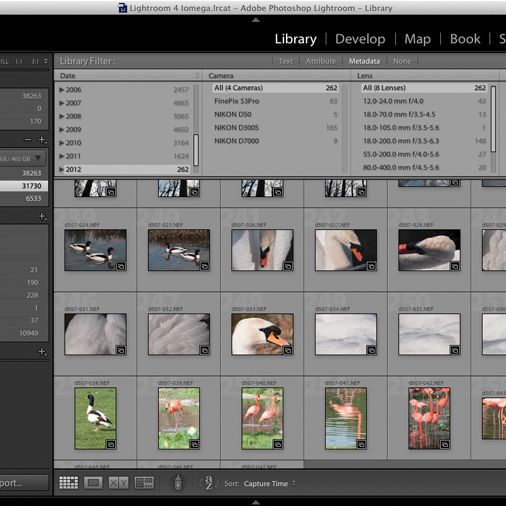Click badge icon on d507-034.NEF thumbnail
The width and height of the screenshot is (506, 506).
371,350
